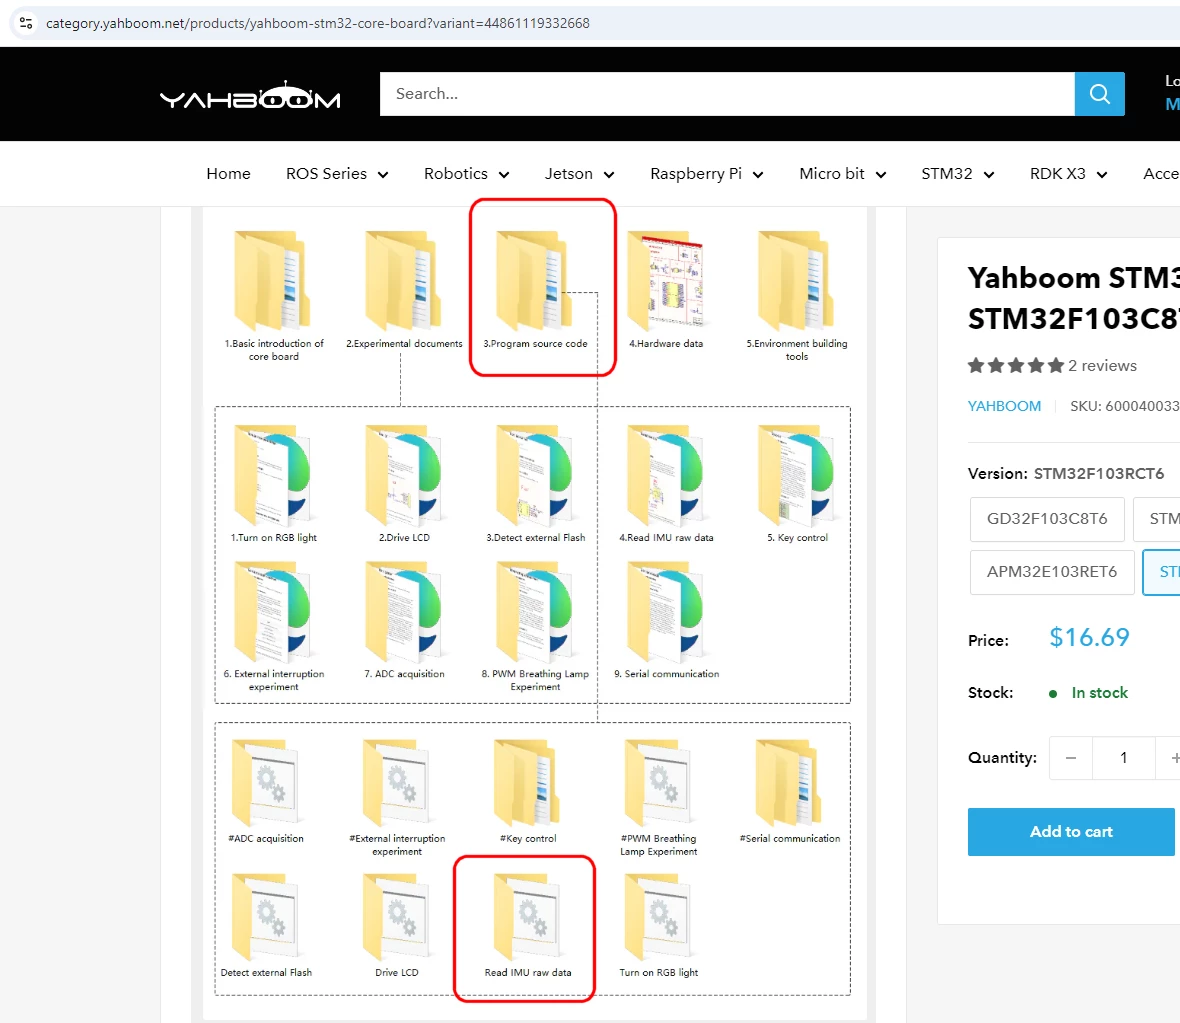Select the GD32F103C8T6 version option

click(x=1047, y=519)
